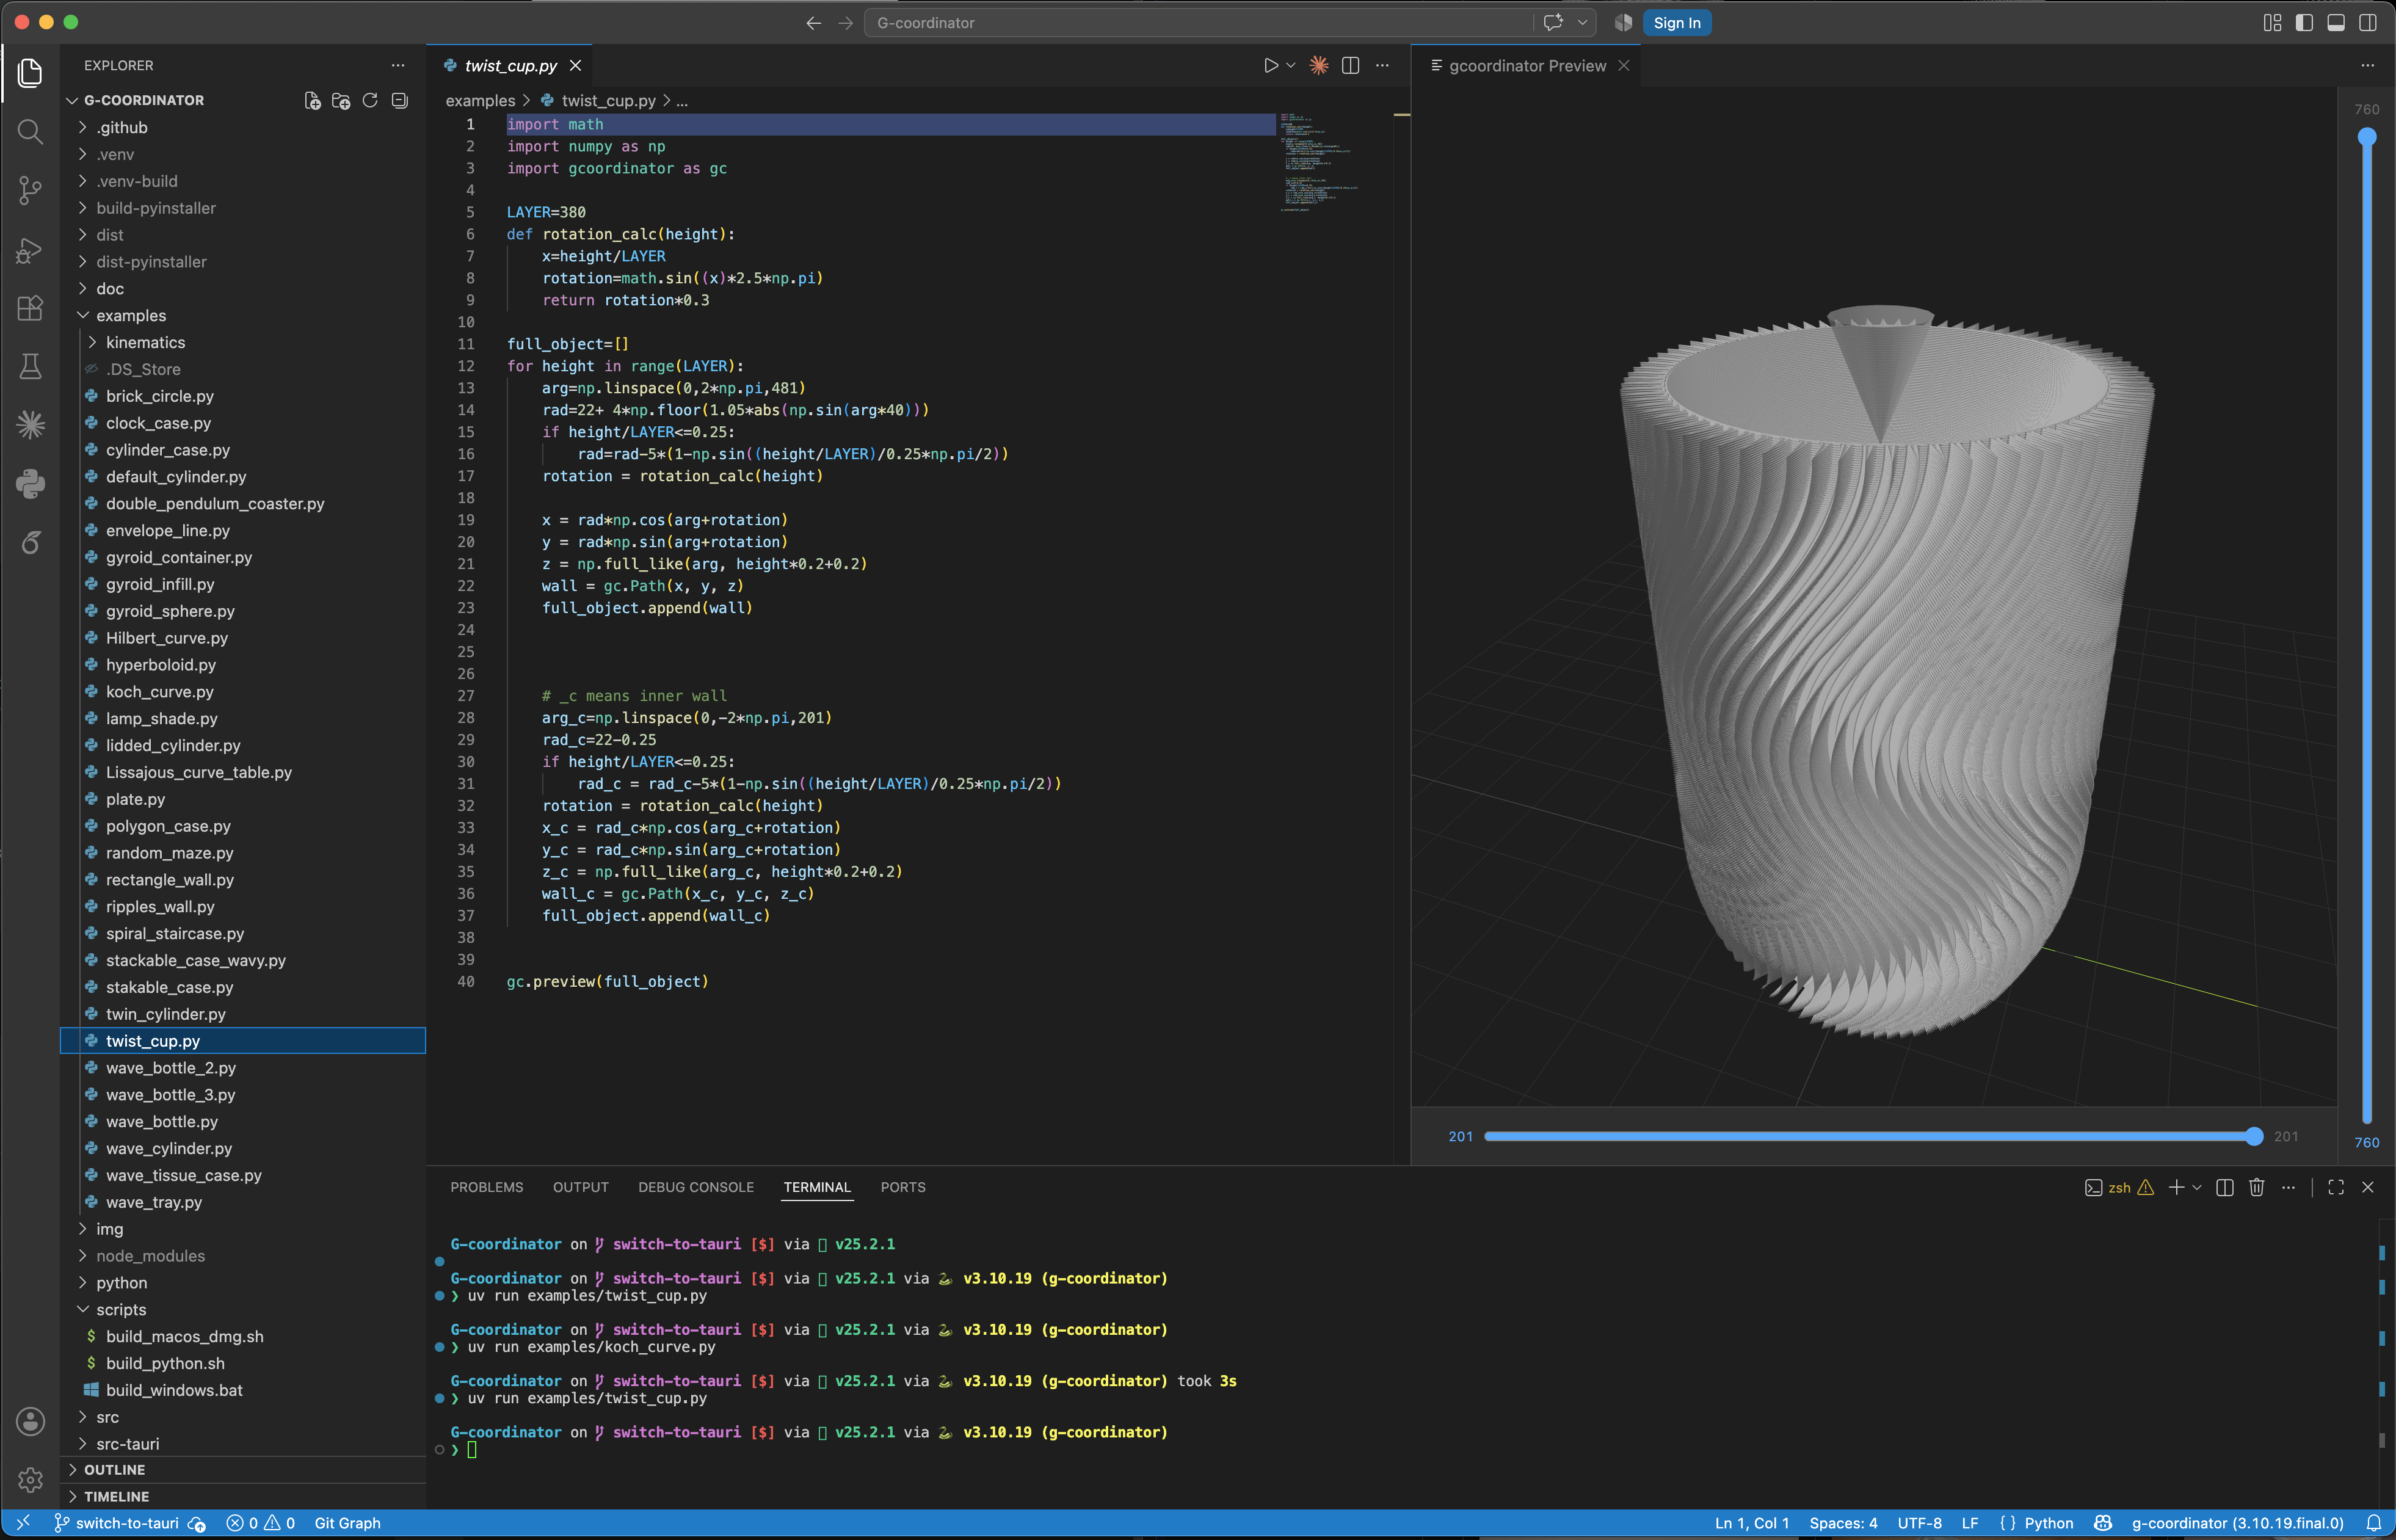
Task: Split the editor to the right
Action: (1350, 66)
